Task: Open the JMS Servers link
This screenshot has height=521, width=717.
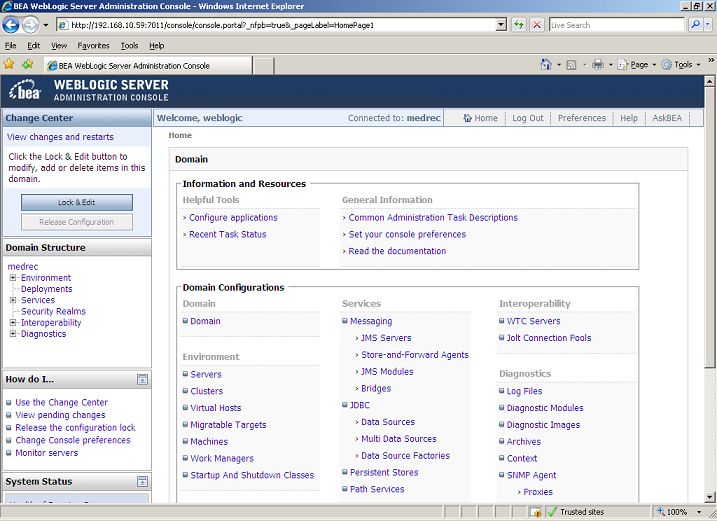Action: (x=386, y=338)
